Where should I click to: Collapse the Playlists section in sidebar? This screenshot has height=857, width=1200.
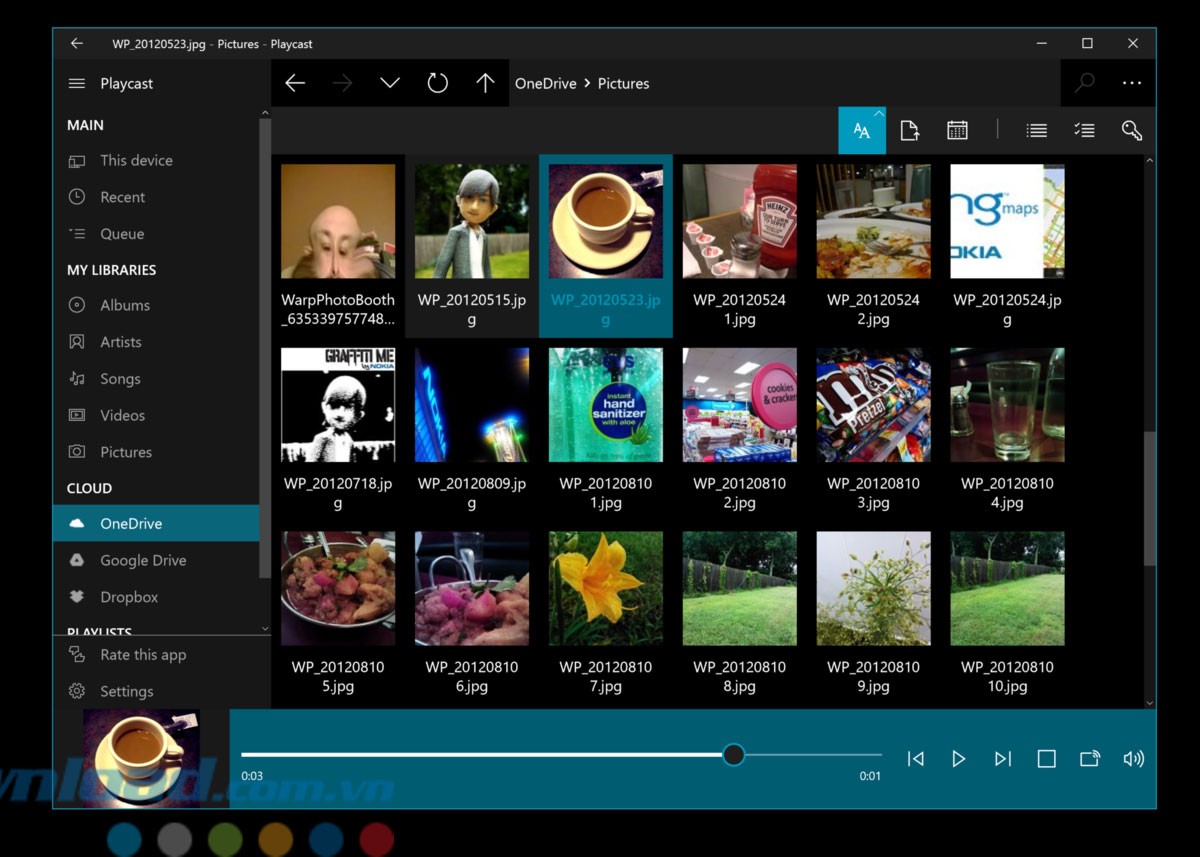[264, 629]
